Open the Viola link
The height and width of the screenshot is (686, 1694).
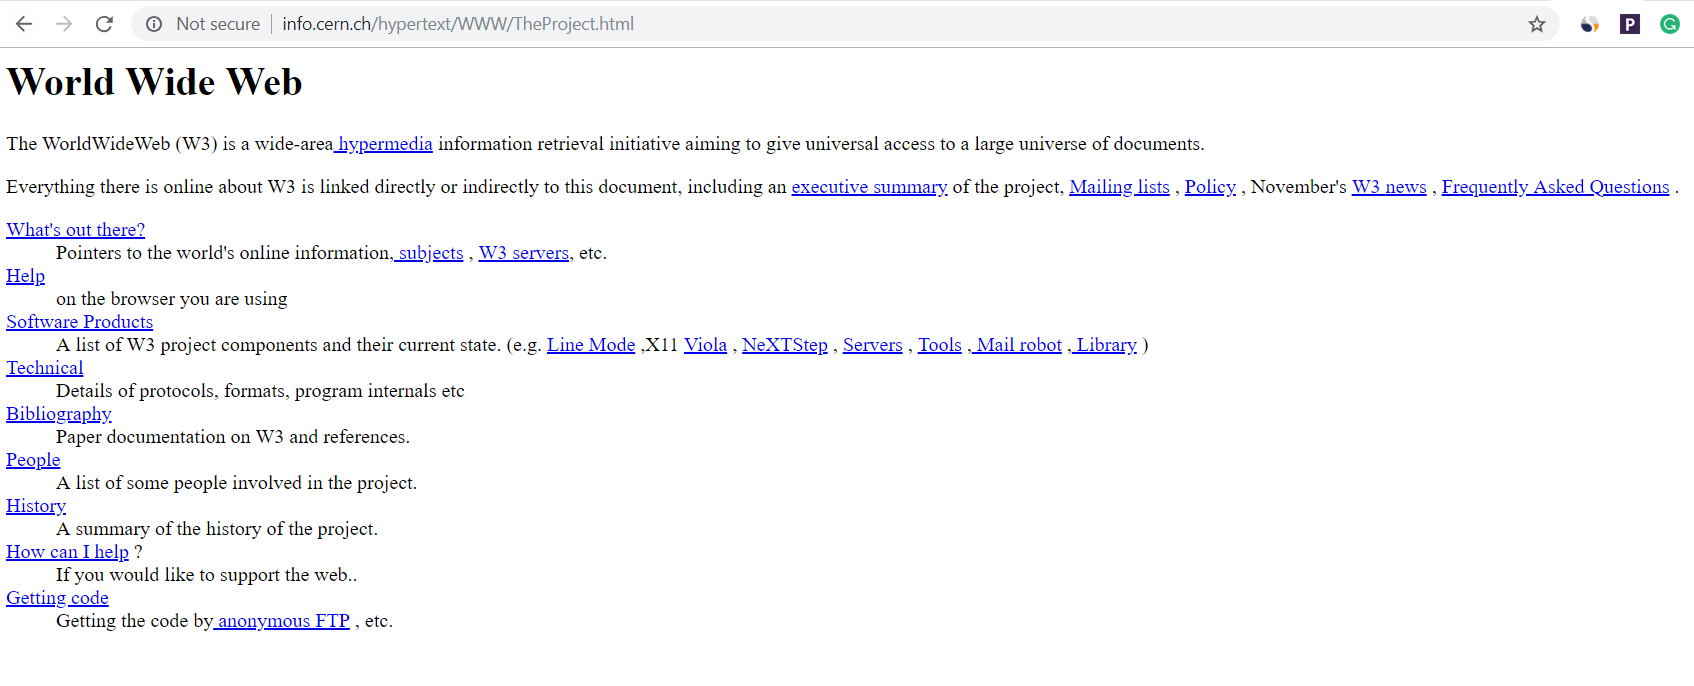[x=705, y=345]
